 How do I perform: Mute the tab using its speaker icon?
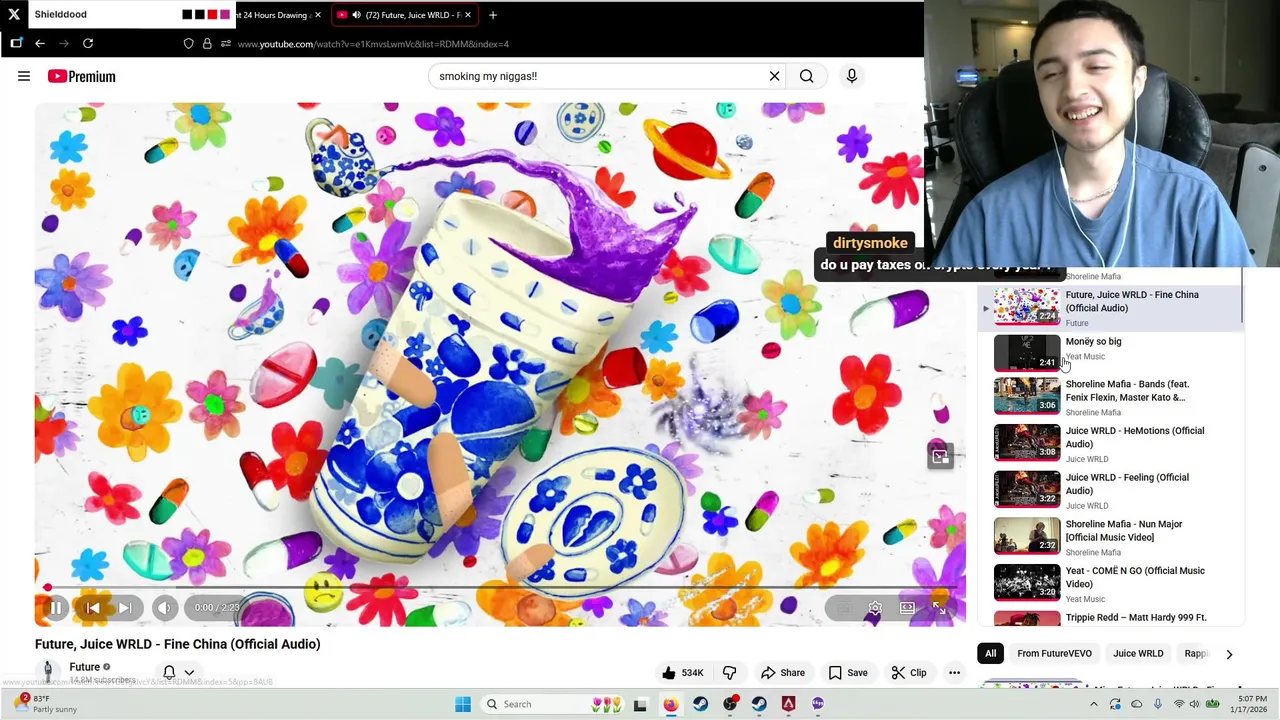(357, 15)
